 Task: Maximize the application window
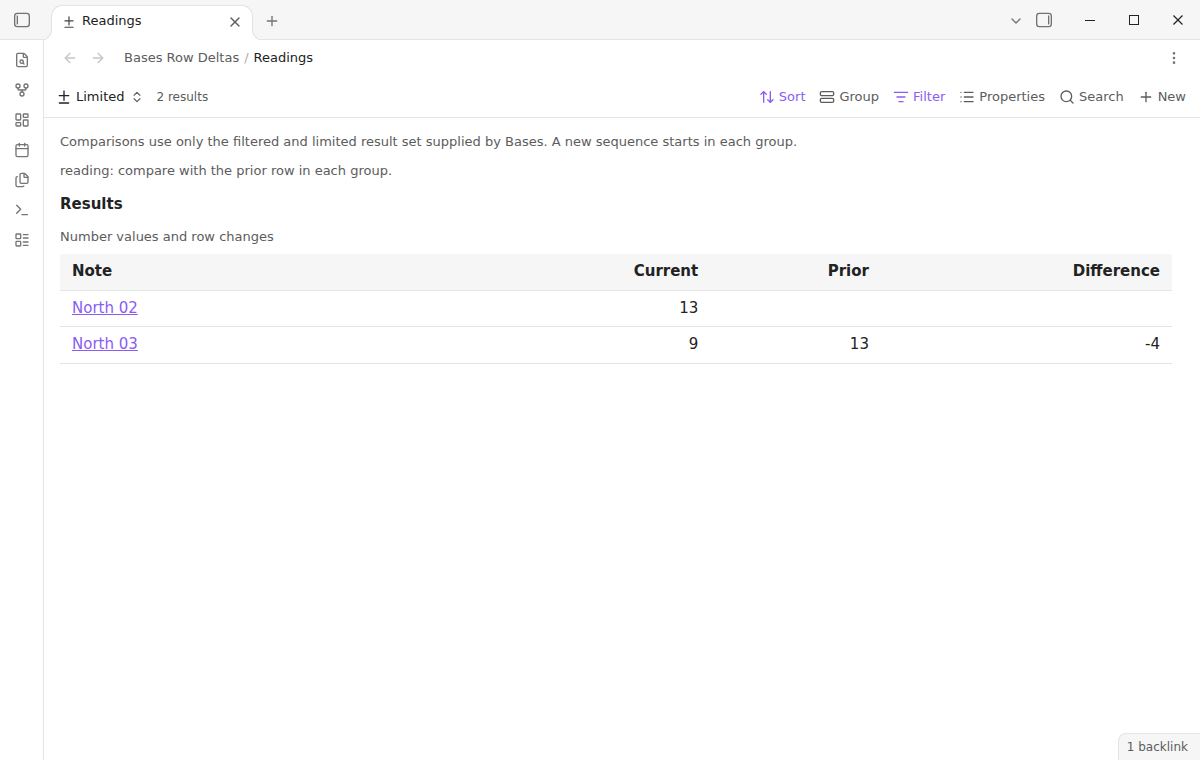pos(1134,20)
